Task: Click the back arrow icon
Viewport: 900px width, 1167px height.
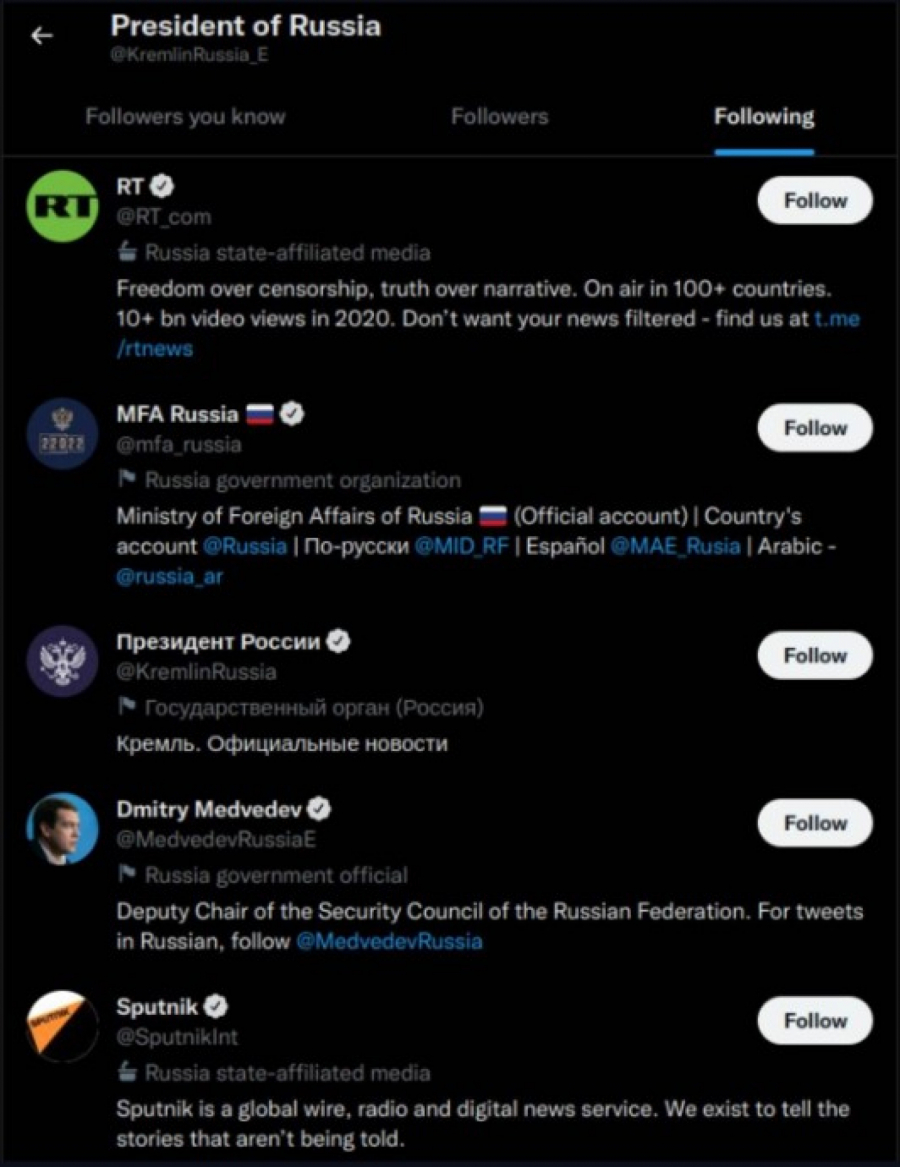Action: click(x=41, y=36)
